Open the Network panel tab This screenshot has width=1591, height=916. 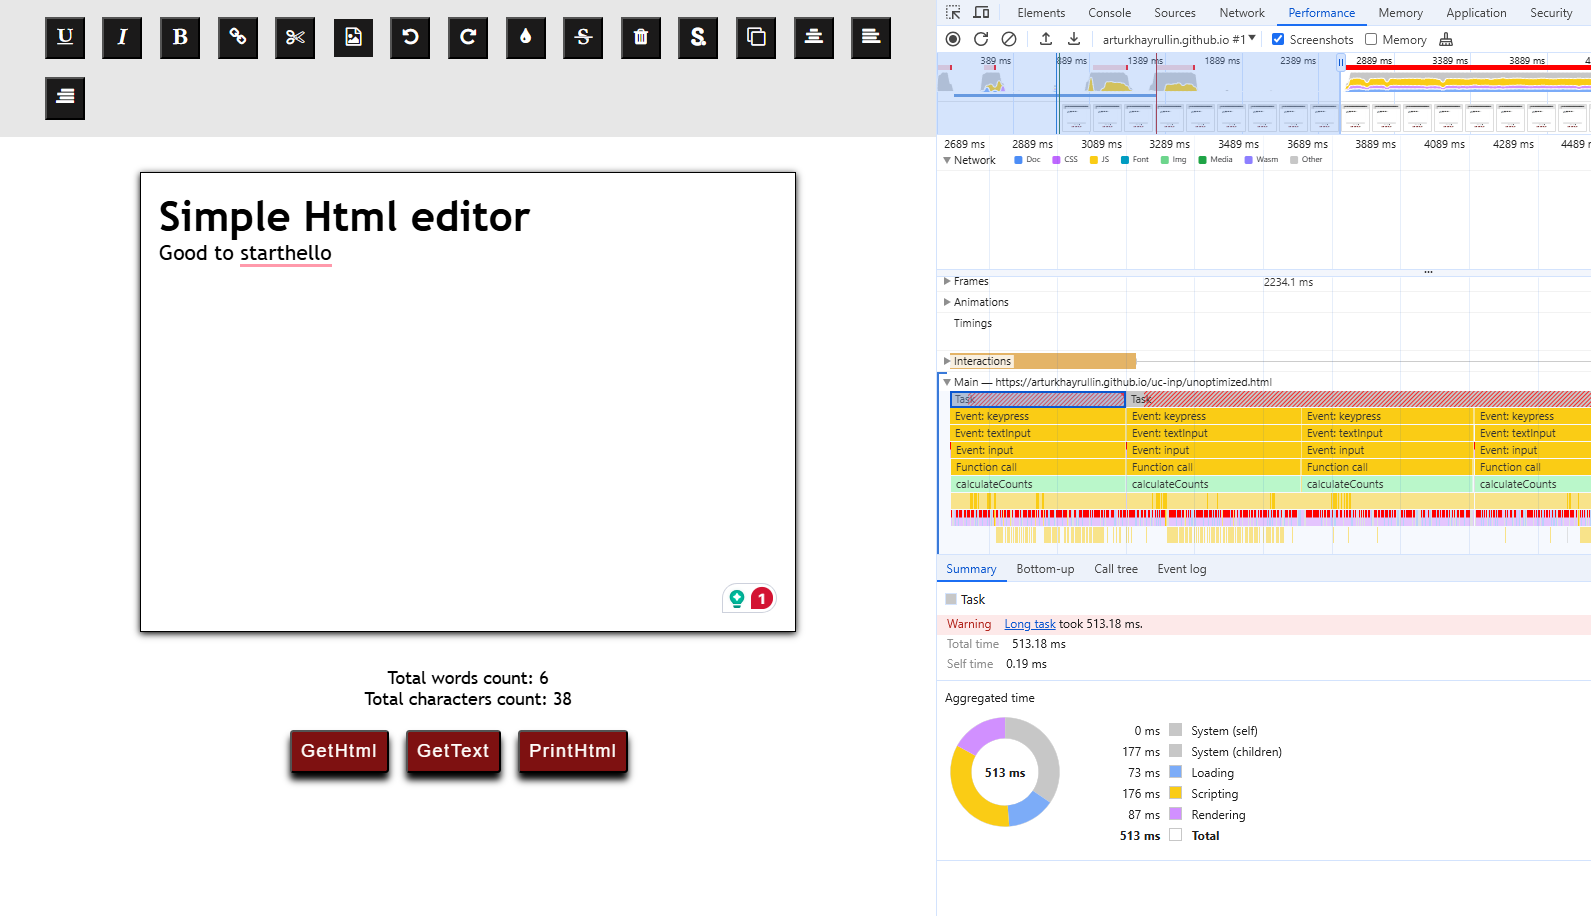point(1242,13)
